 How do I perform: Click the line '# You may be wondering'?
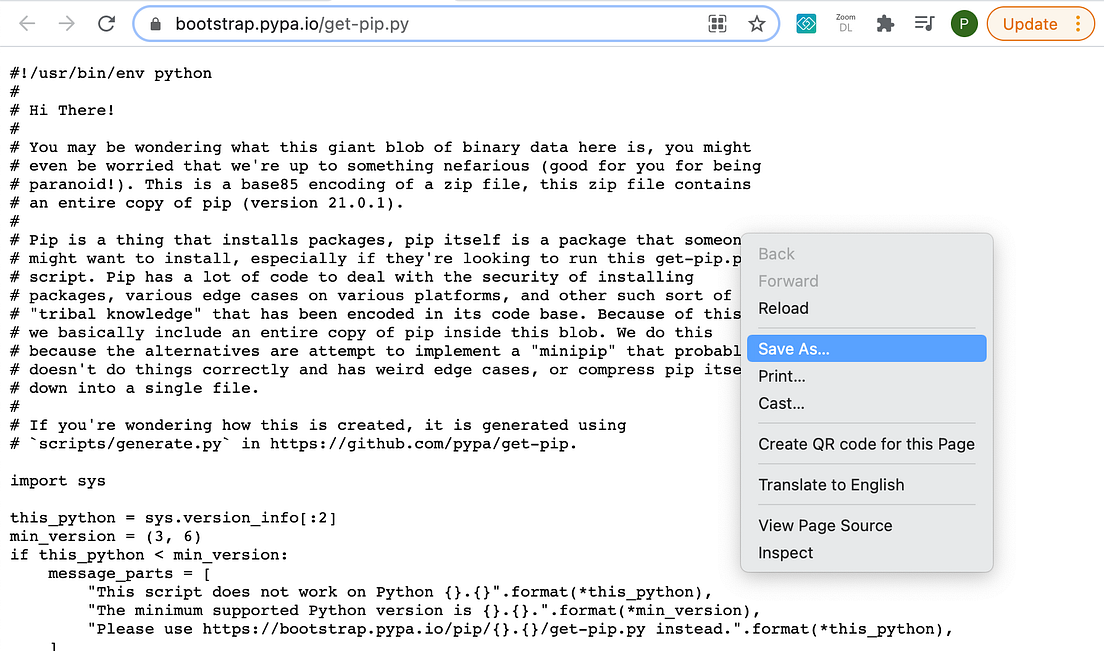tap(381, 148)
